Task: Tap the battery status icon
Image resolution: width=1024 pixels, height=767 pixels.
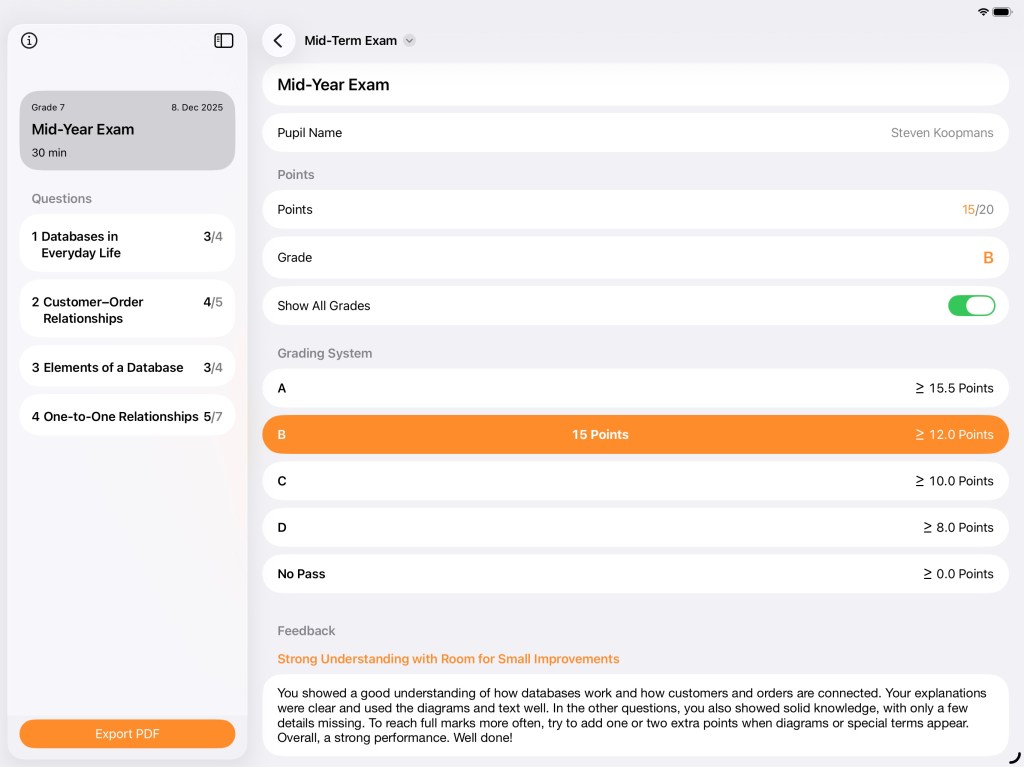Action: click(x=1002, y=11)
